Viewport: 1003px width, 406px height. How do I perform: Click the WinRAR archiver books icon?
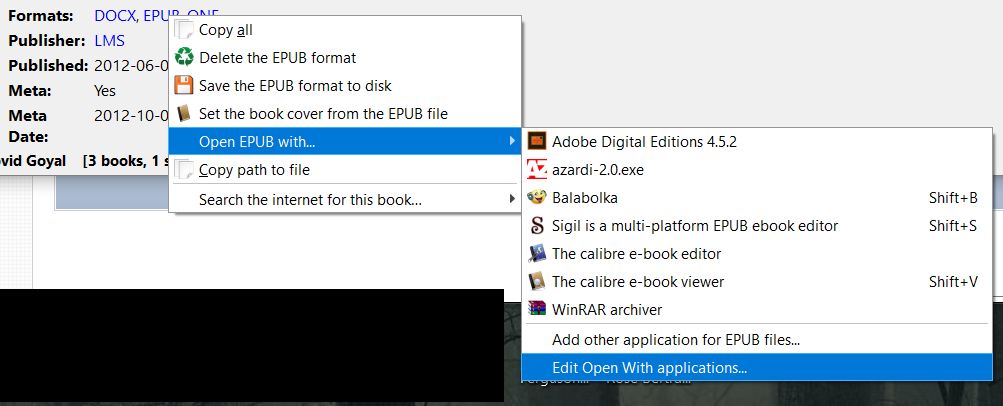537,310
